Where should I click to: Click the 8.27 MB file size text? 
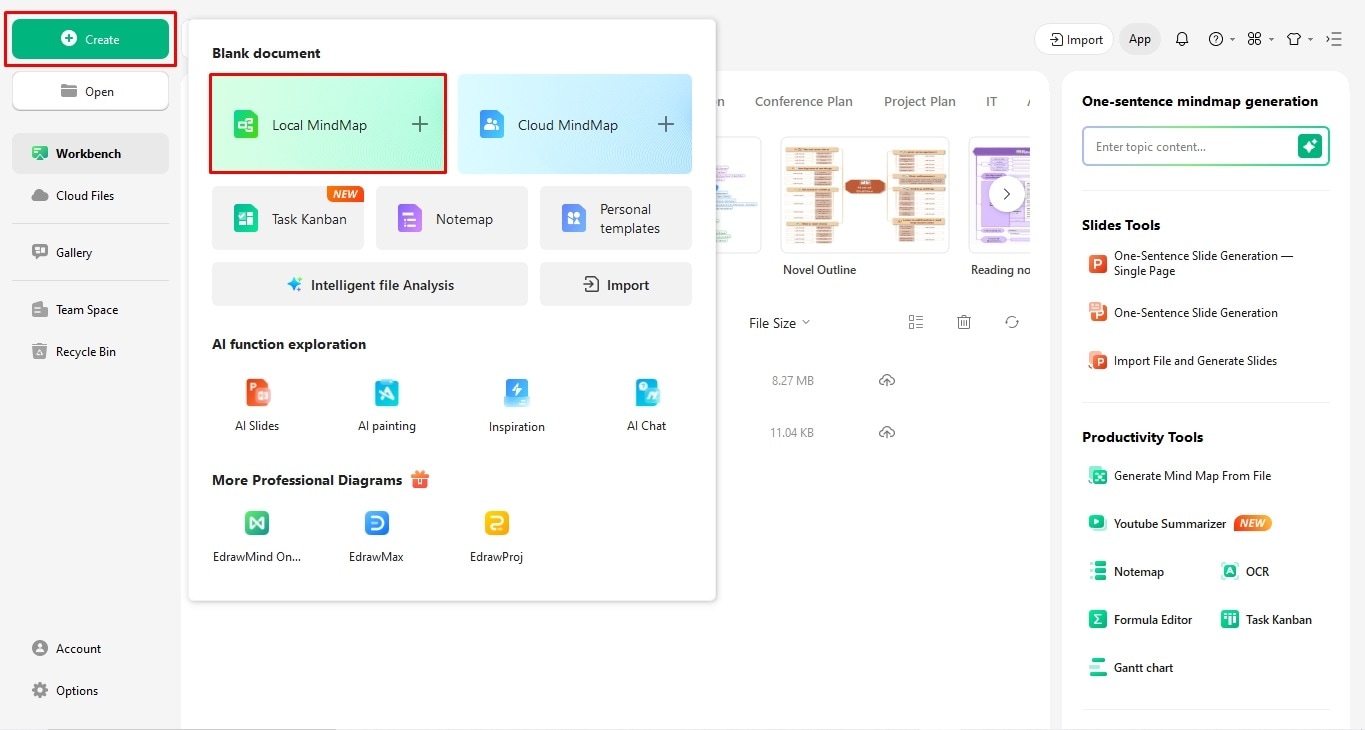click(793, 380)
